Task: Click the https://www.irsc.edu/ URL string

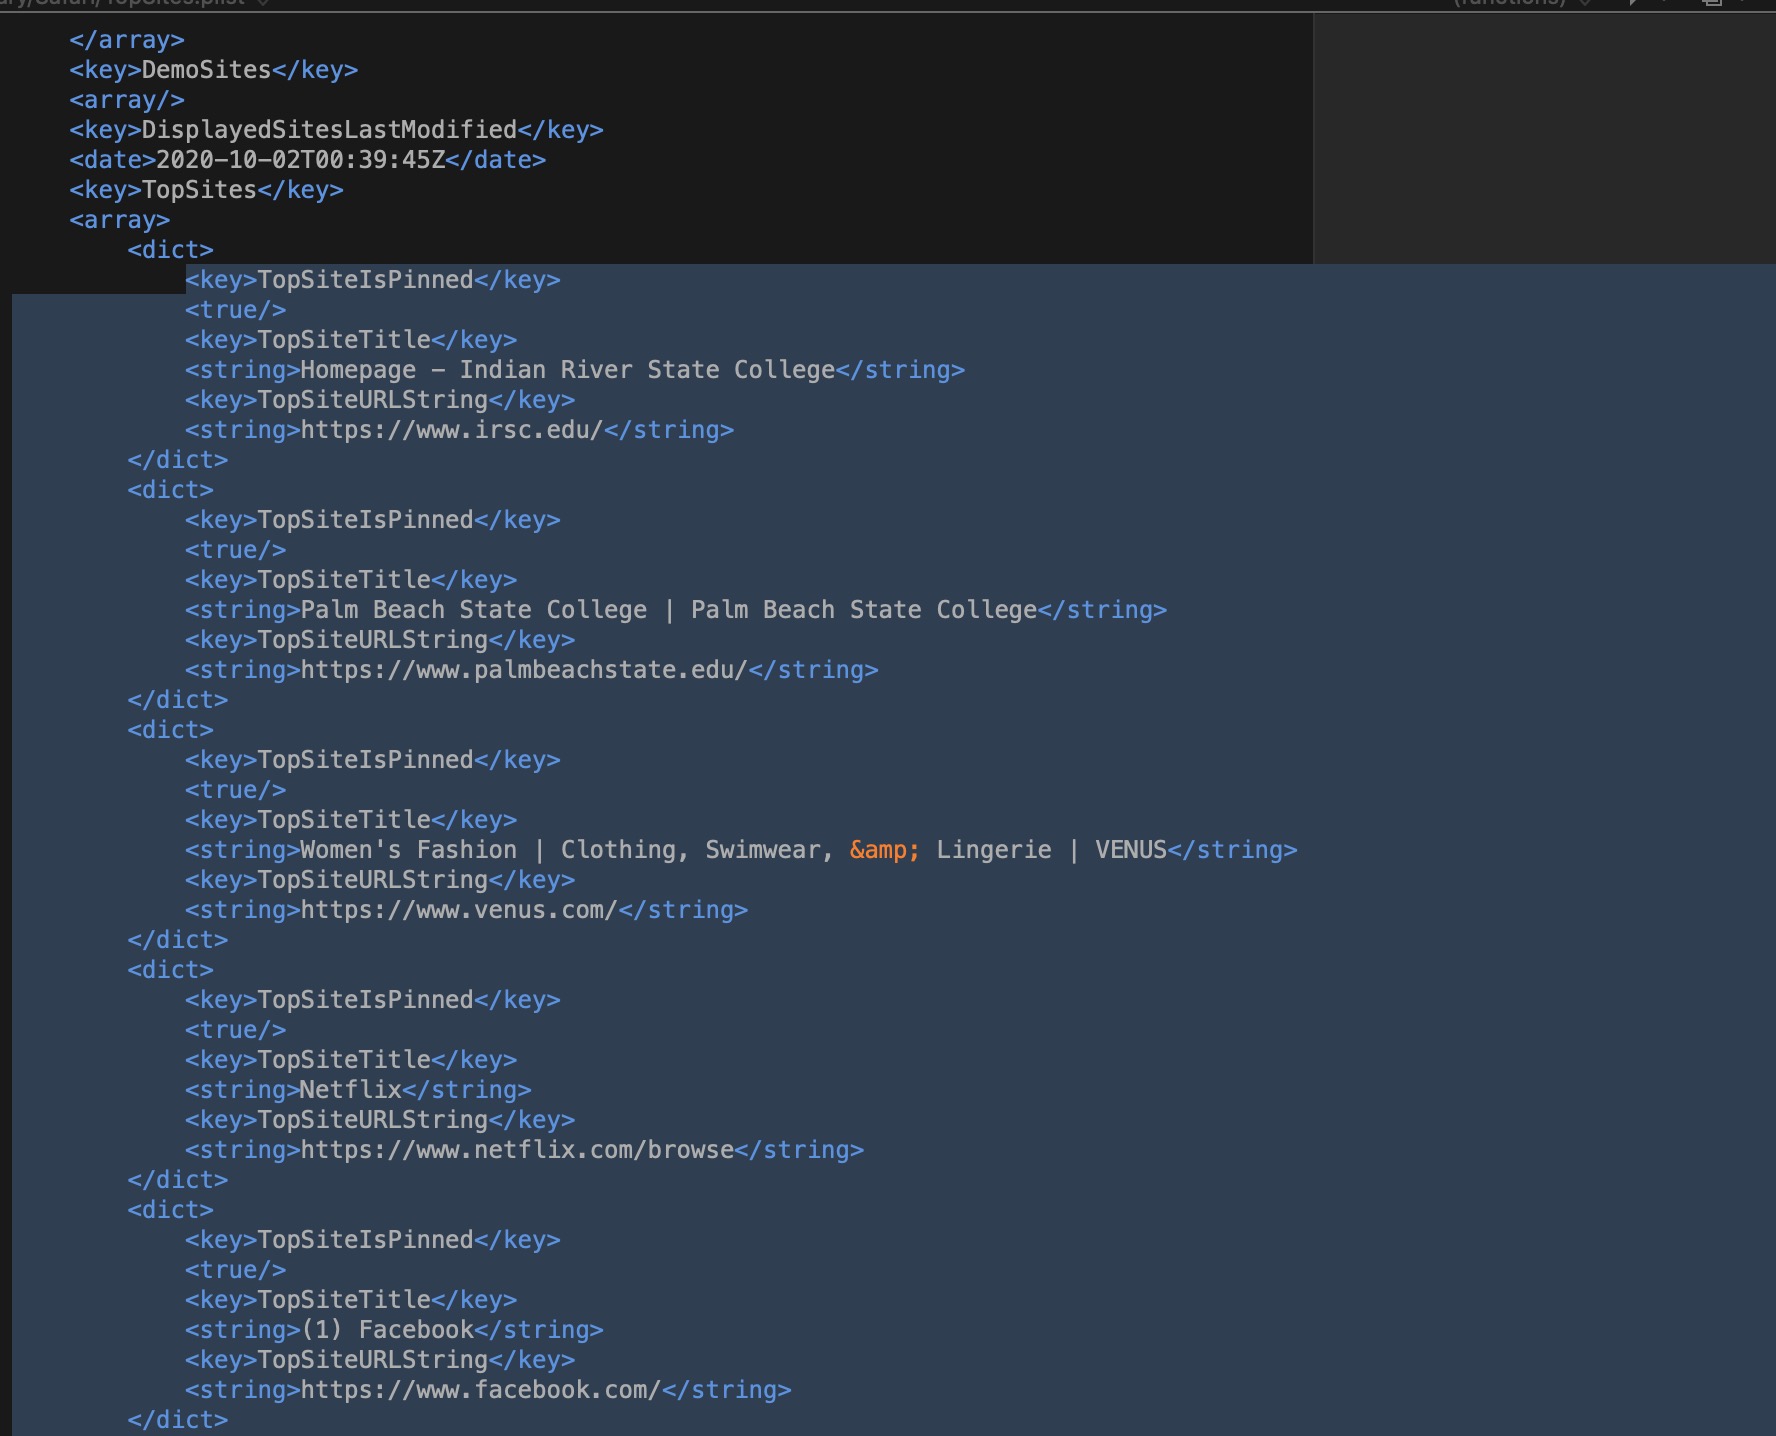Action: tap(459, 430)
